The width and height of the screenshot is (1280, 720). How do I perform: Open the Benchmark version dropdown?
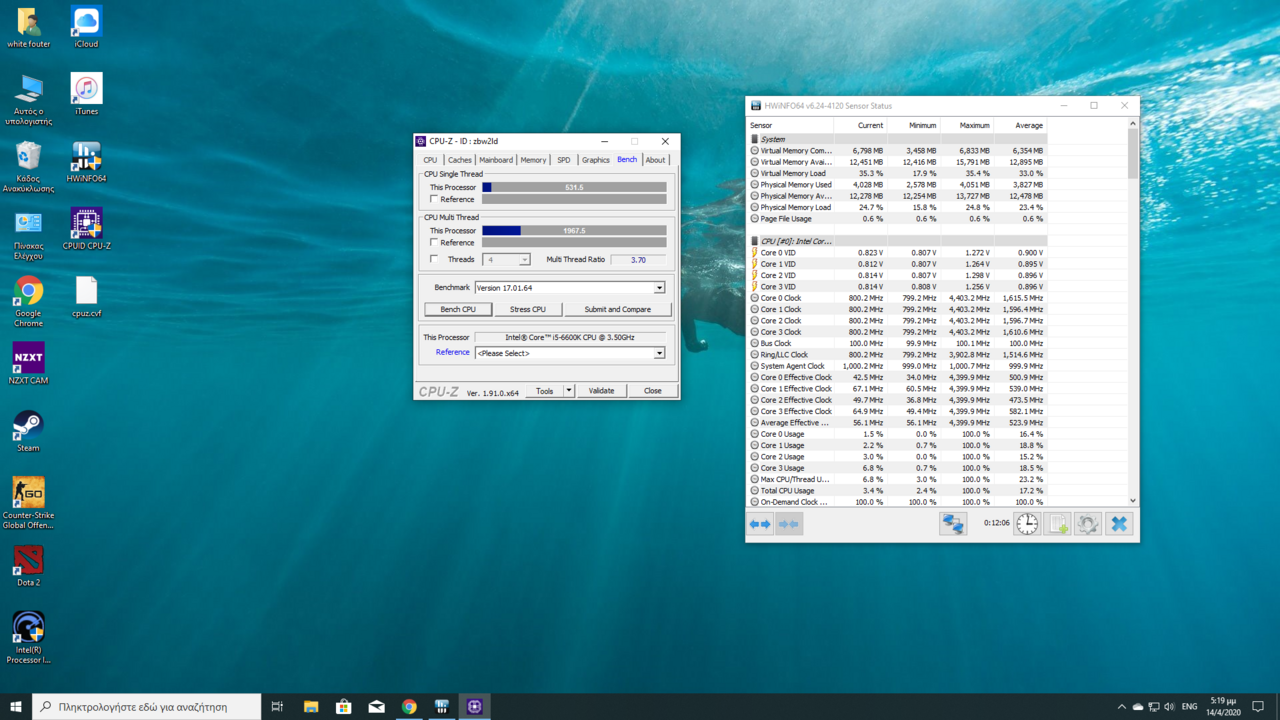(x=659, y=288)
